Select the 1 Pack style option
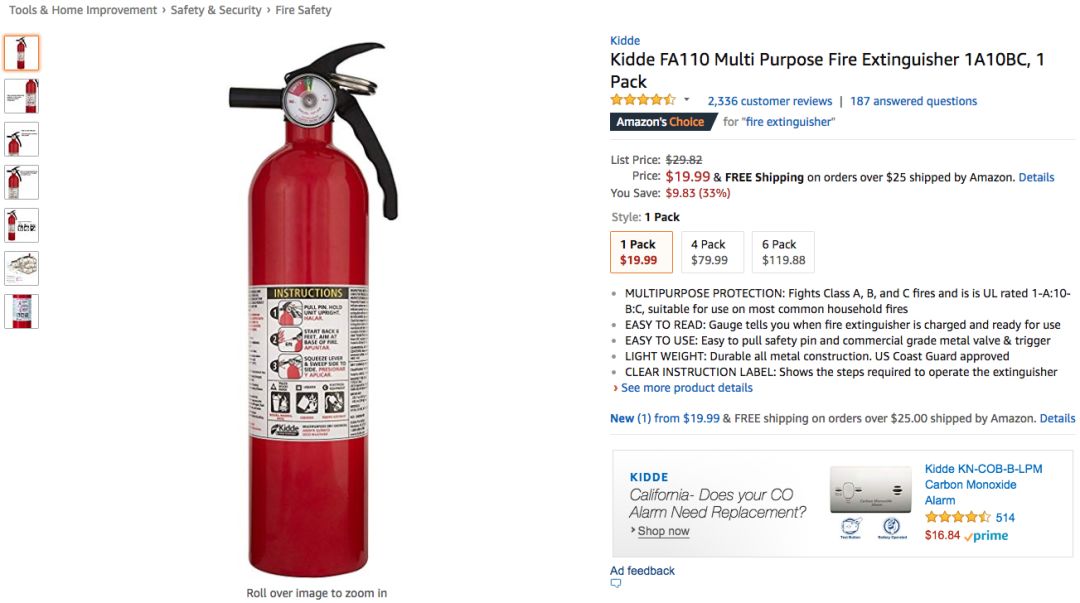Viewport: 1080px width, 603px height. point(641,252)
